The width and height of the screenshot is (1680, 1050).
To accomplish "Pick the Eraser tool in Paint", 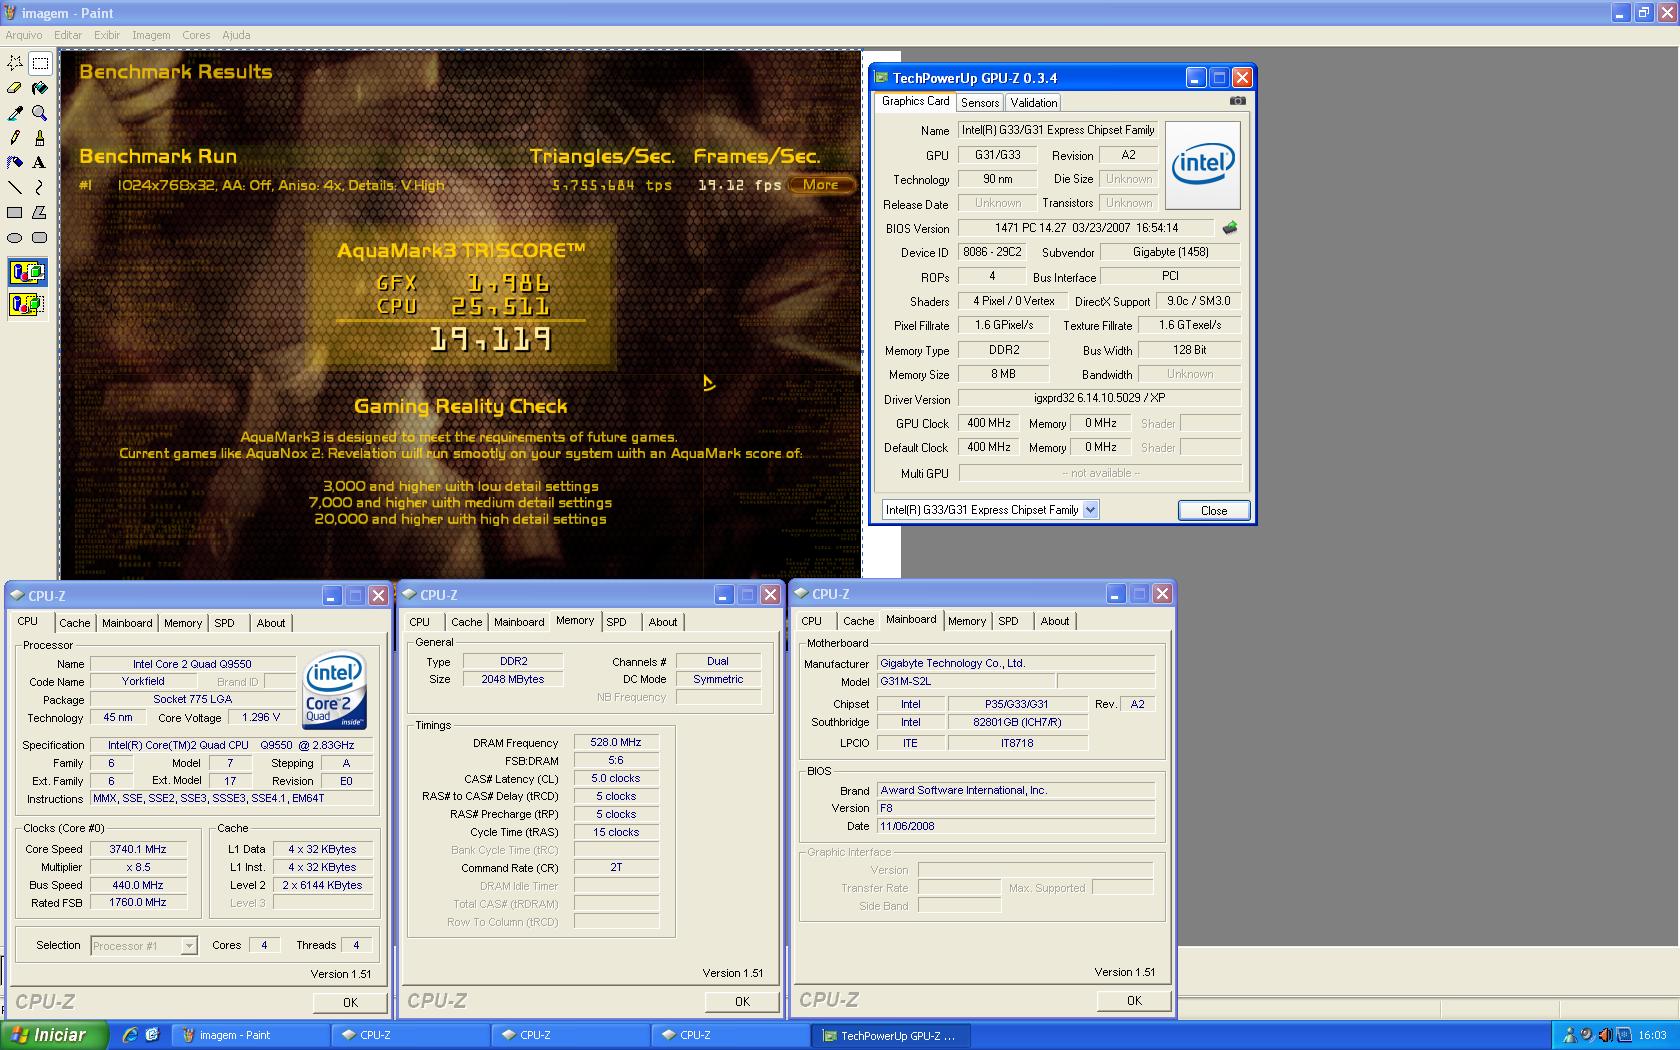I will (x=15, y=88).
